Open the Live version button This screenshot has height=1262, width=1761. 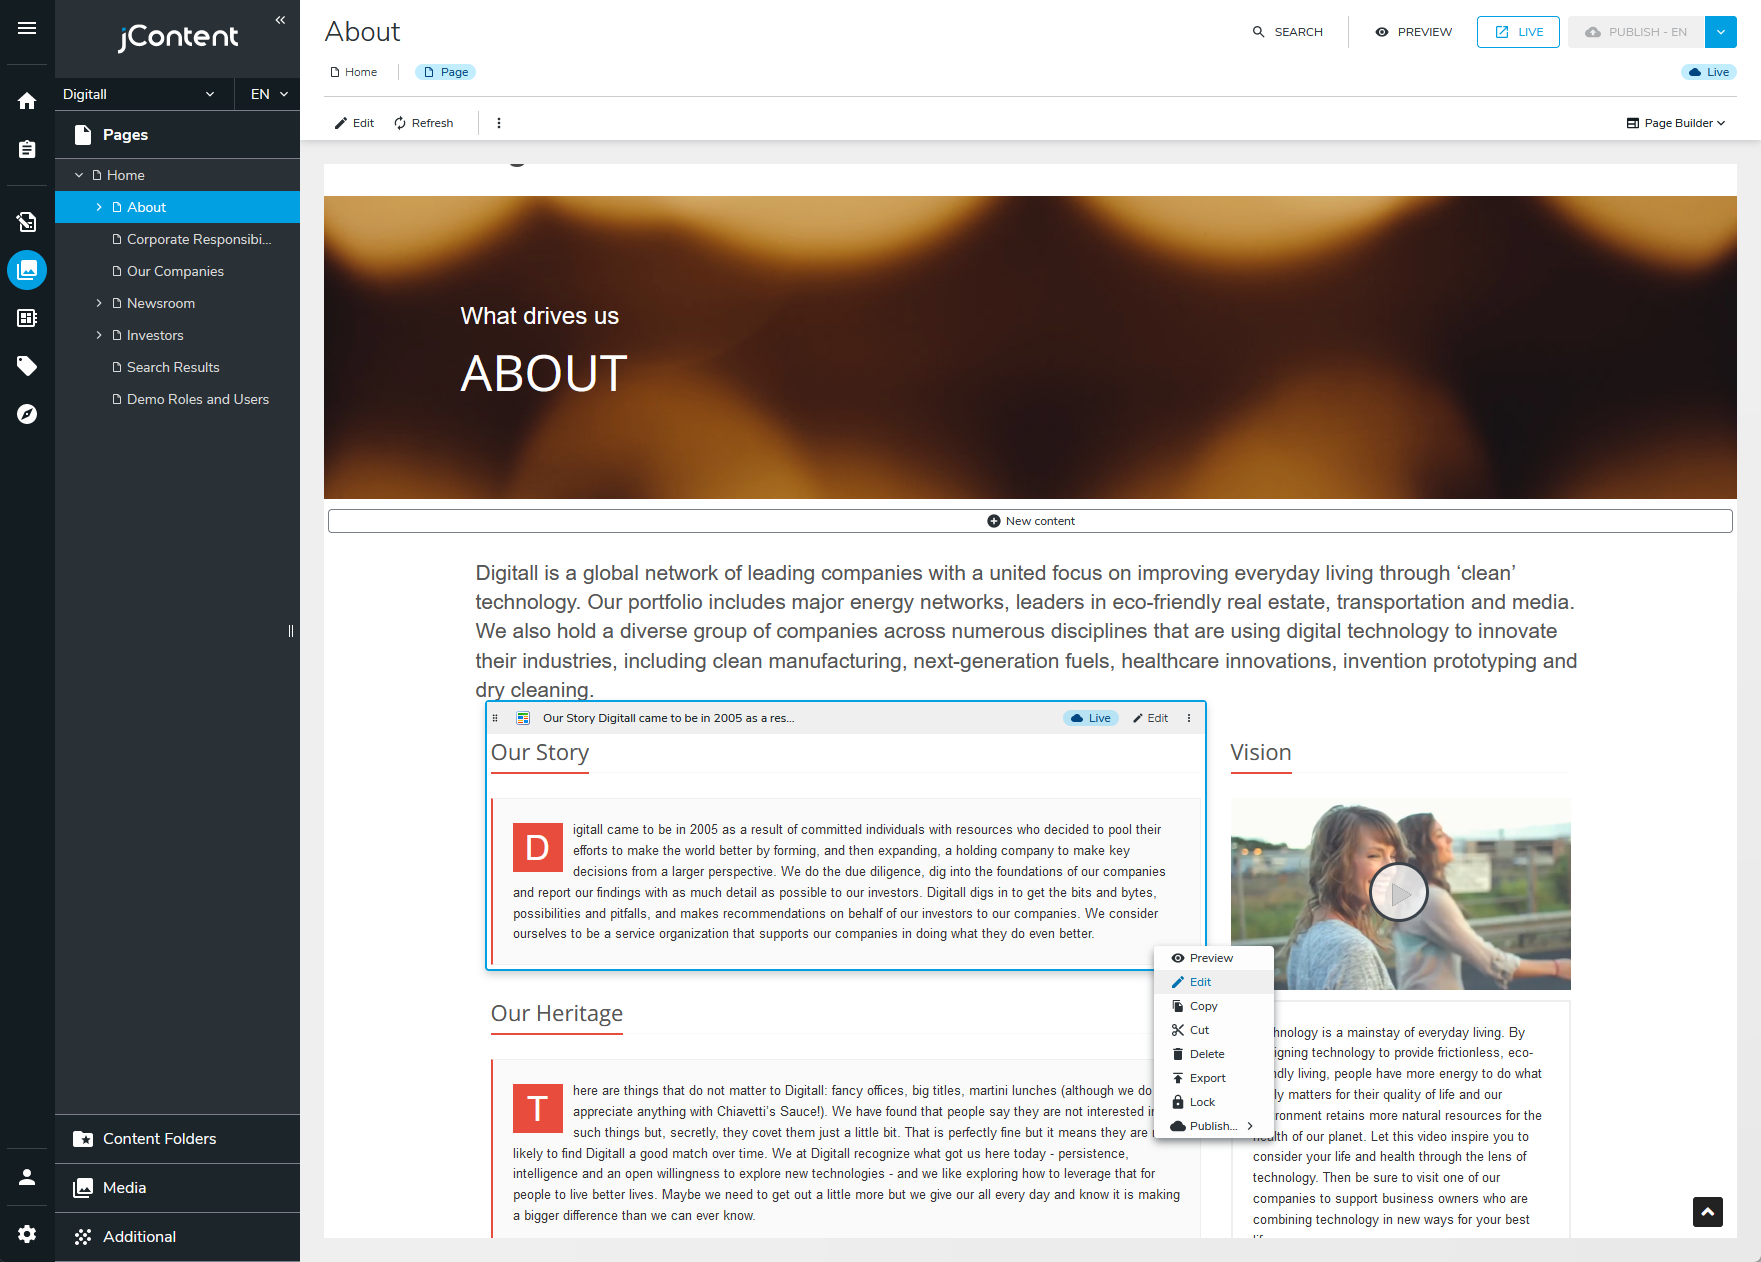[1518, 32]
